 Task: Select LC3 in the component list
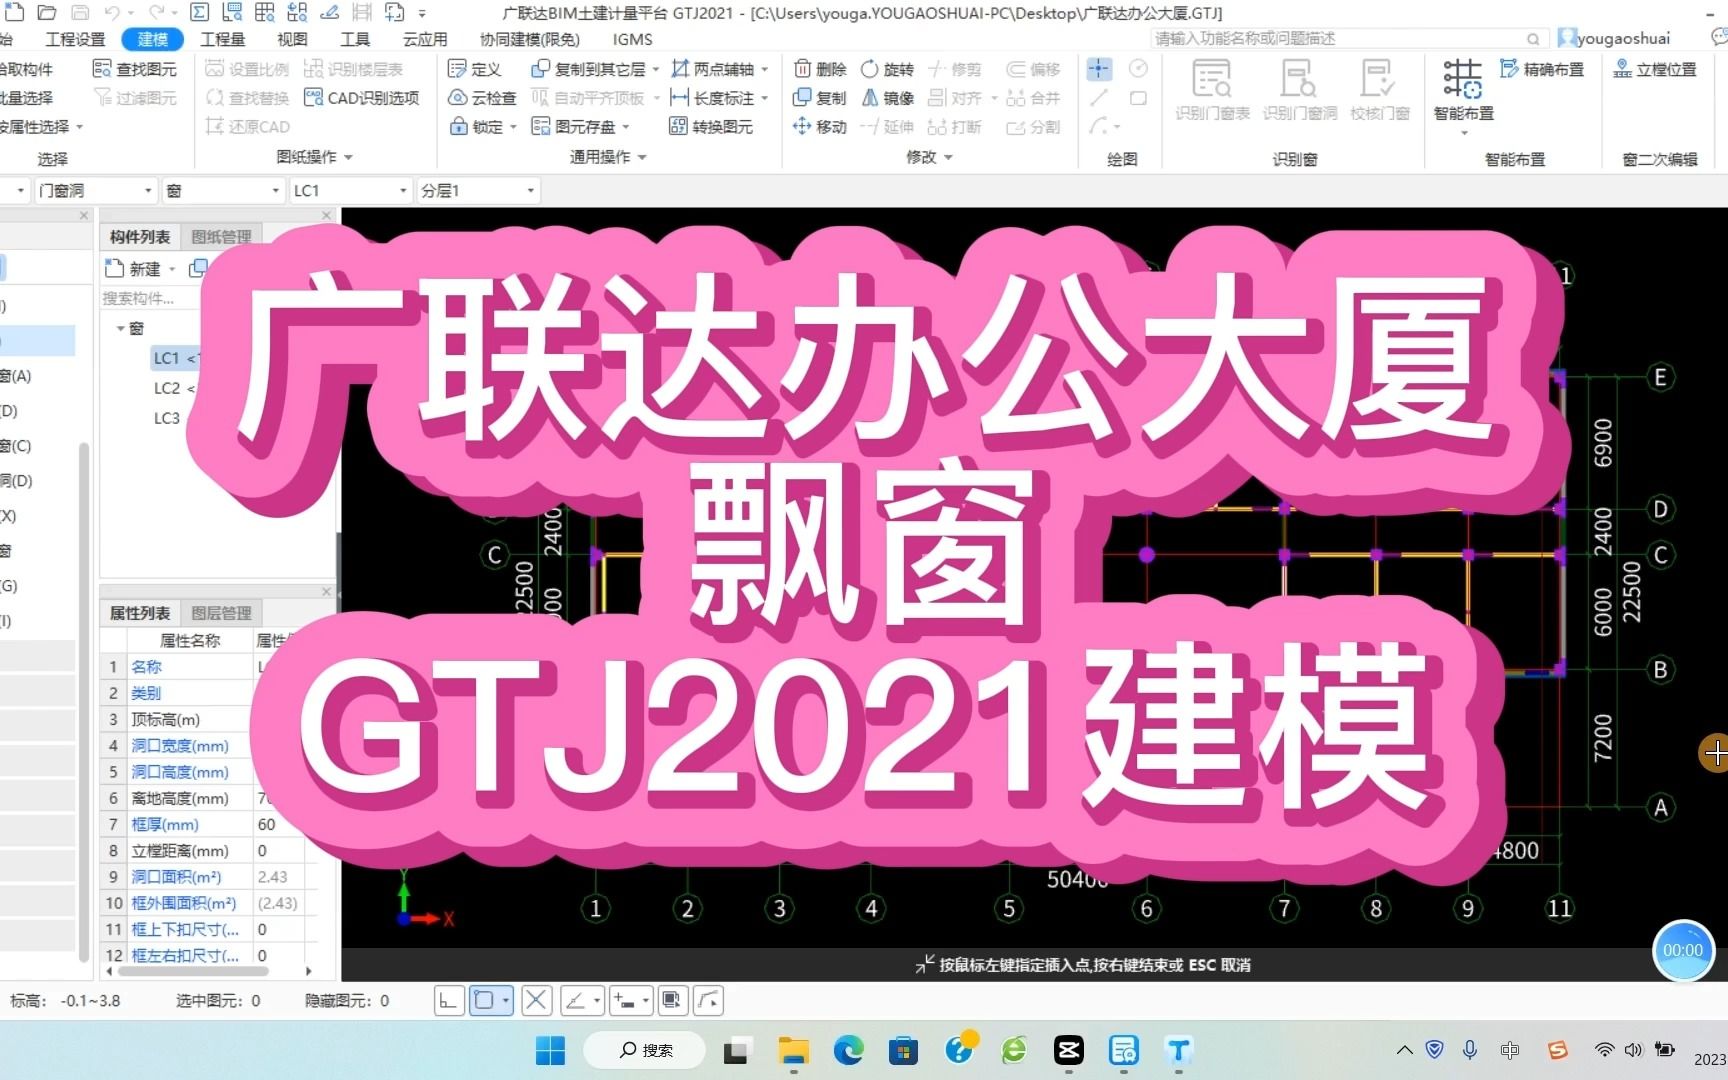point(167,418)
